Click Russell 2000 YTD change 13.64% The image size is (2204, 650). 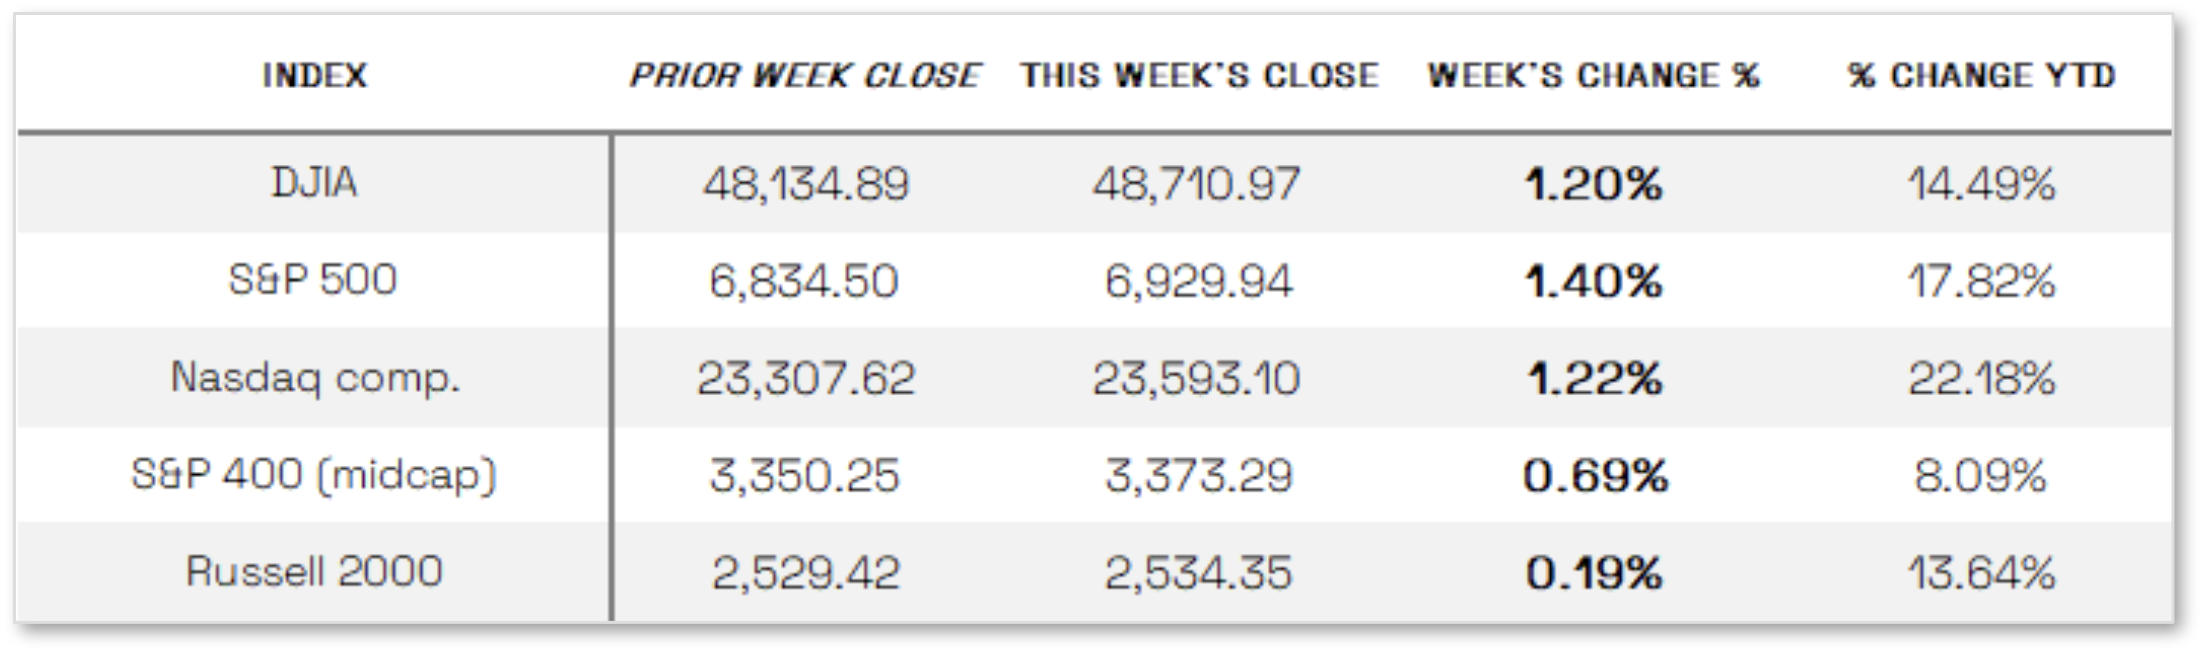[1981, 573]
